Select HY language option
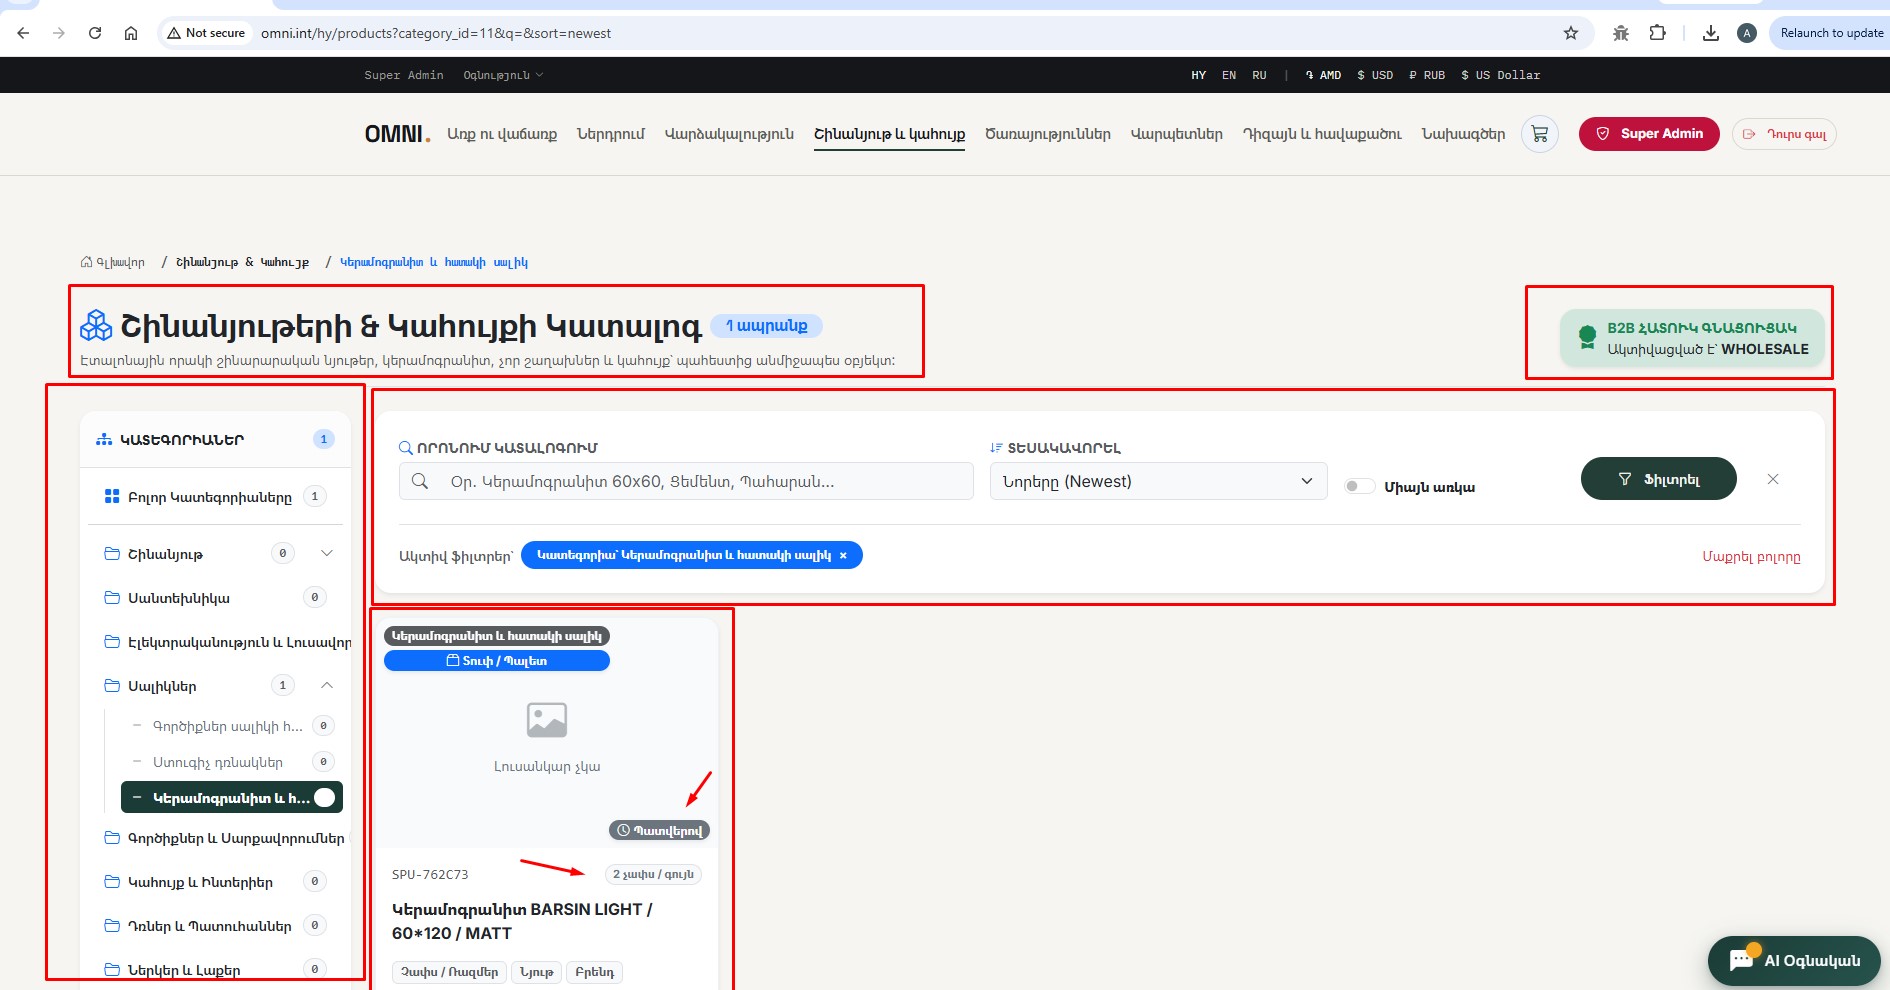Image resolution: width=1890 pixels, height=990 pixels. click(1199, 75)
